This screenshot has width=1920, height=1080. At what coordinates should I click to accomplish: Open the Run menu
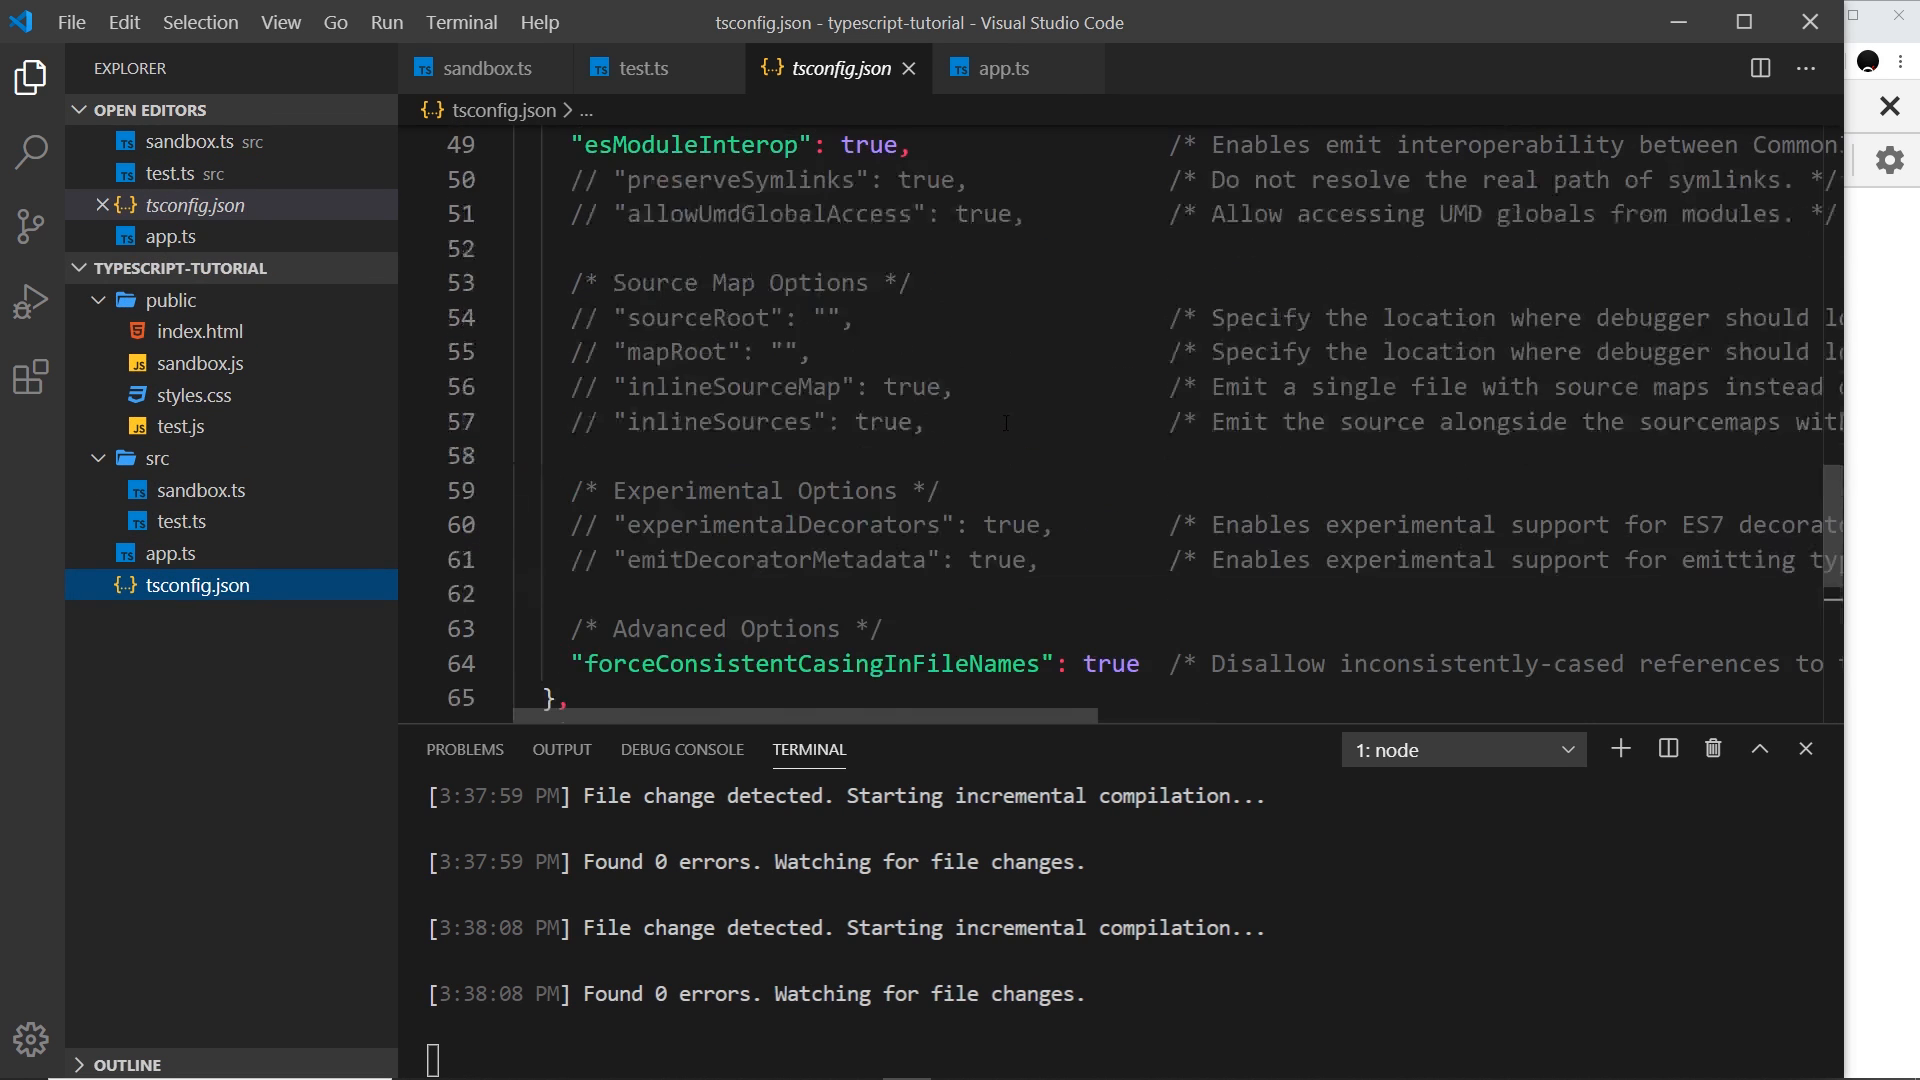point(386,22)
